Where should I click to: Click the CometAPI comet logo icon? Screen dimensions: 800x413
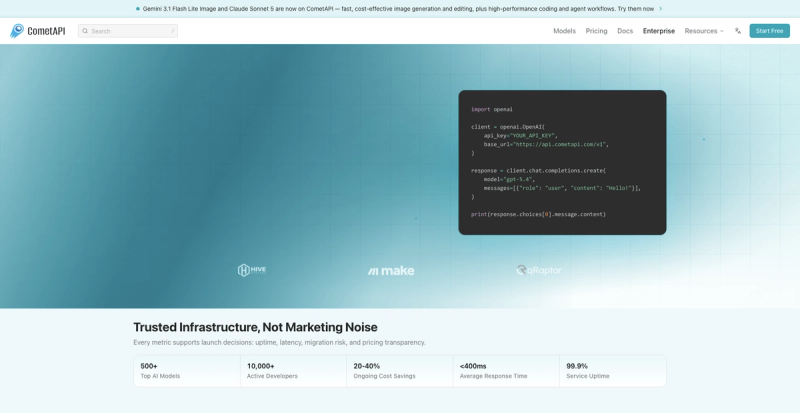(17, 31)
